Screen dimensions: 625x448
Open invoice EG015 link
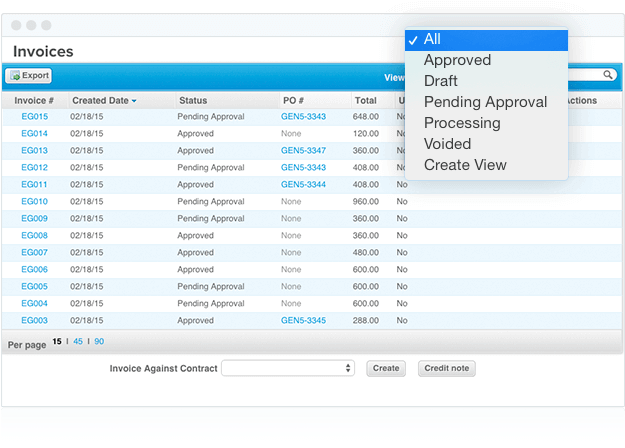tap(34, 116)
